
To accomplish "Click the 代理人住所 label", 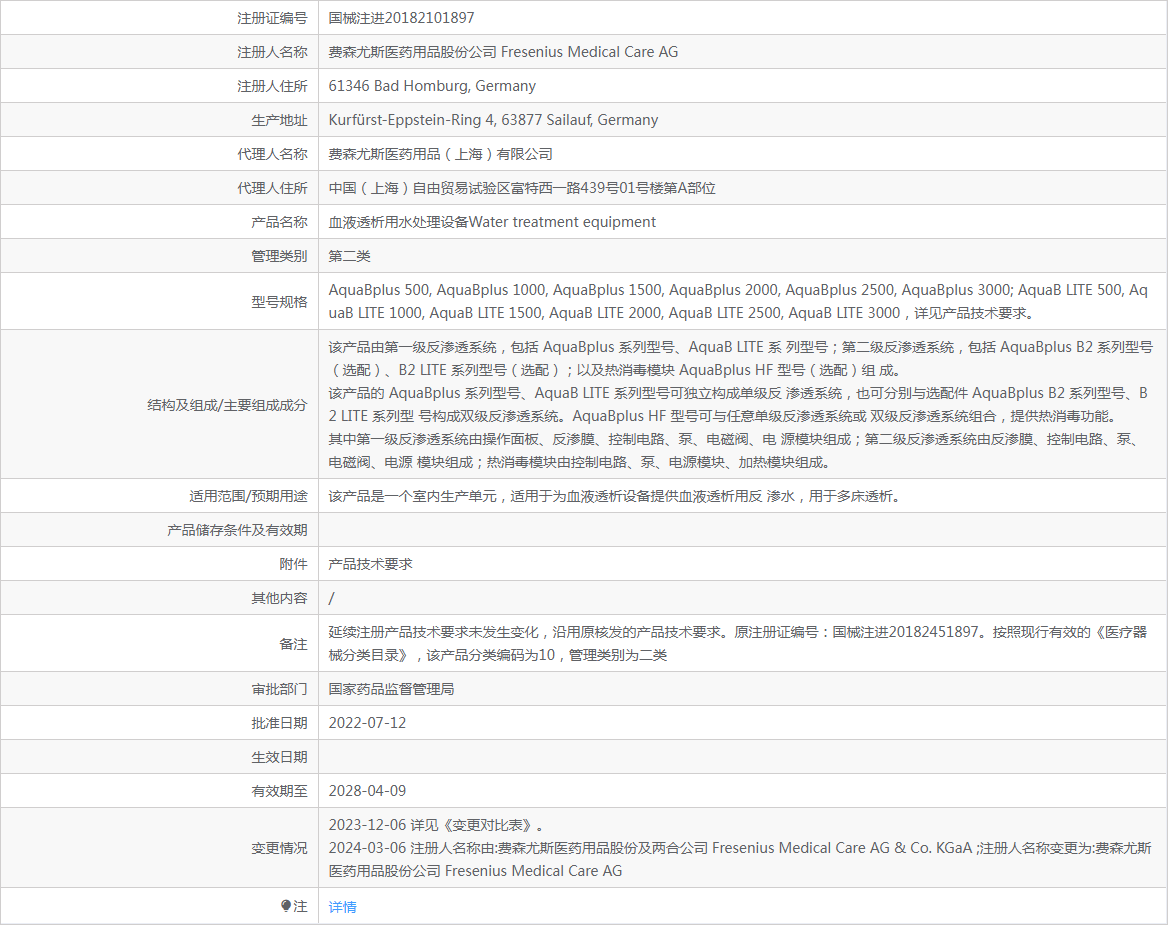I will pyautogui.click(x=272, y=189).
